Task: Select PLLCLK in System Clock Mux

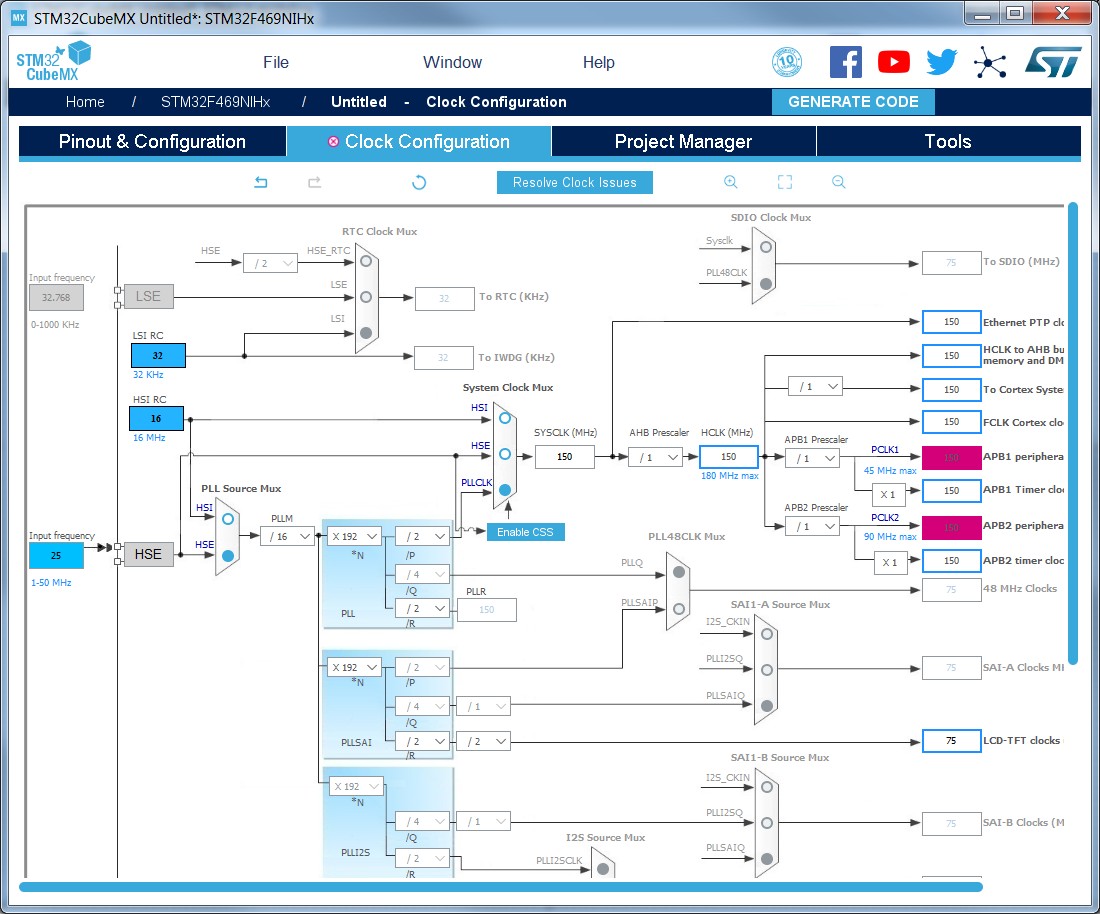Action: (x=505, y=490)
